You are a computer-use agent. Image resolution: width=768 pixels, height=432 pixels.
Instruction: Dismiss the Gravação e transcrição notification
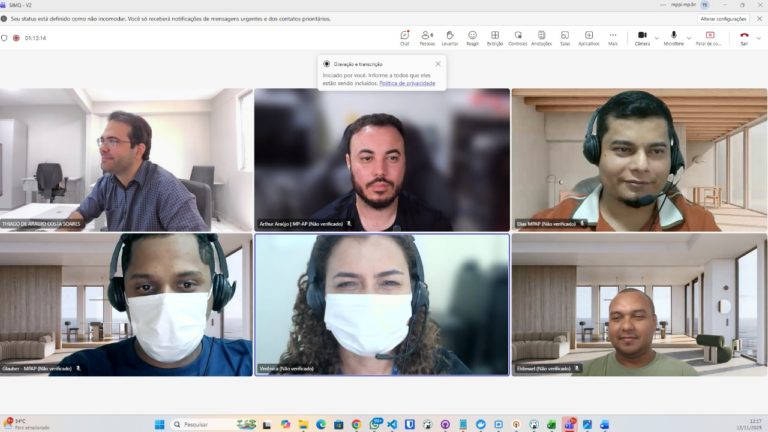click(x=437, y=64)
